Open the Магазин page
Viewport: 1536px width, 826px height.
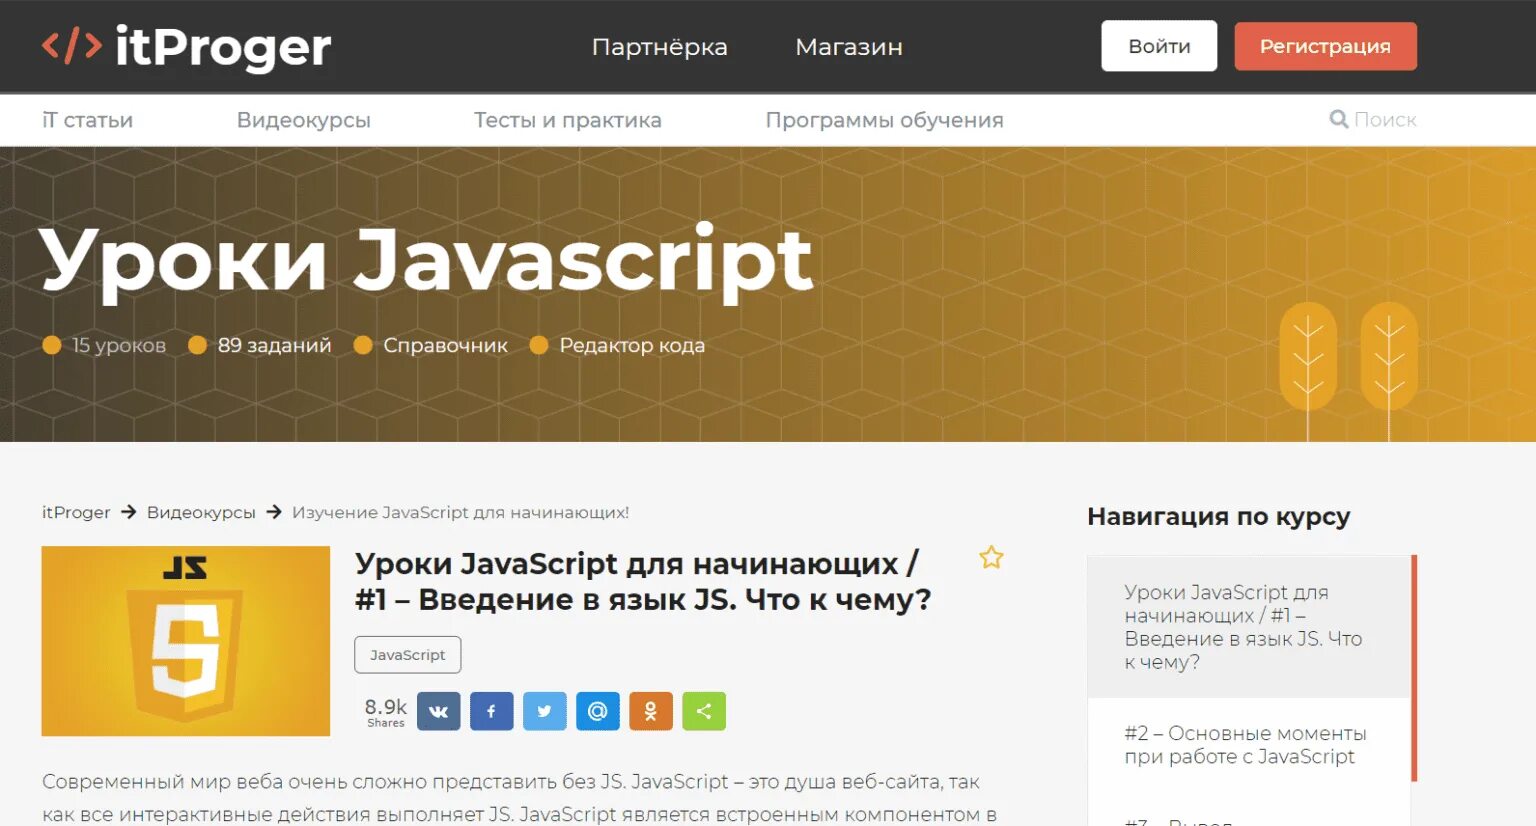849,47
